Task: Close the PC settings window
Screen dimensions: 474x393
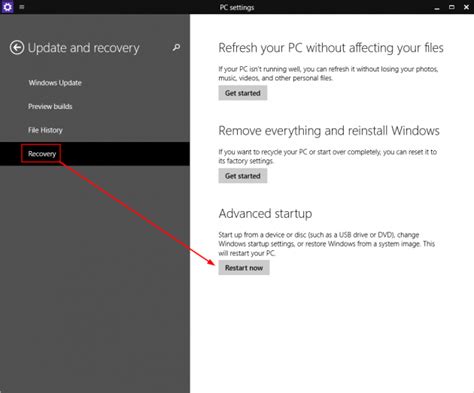Action: click(466, 7)
